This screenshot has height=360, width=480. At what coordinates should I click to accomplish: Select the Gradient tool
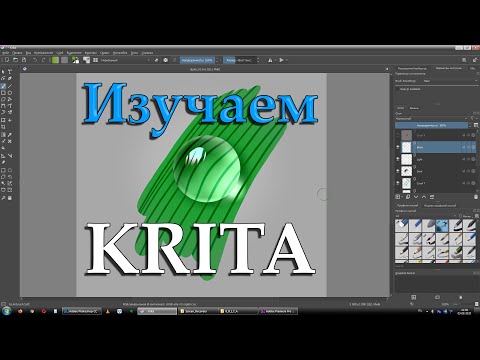[3, 135]
